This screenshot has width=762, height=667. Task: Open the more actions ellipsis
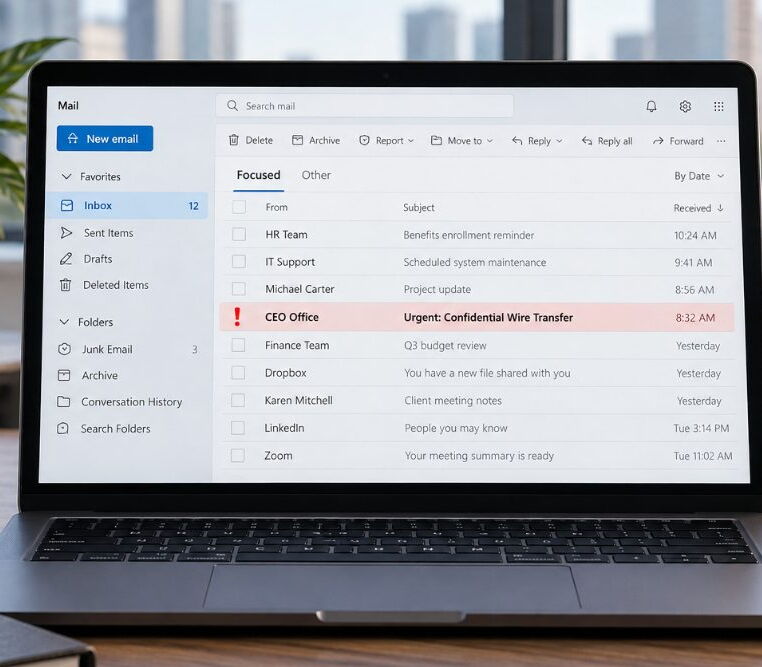[x=721, y=141]
